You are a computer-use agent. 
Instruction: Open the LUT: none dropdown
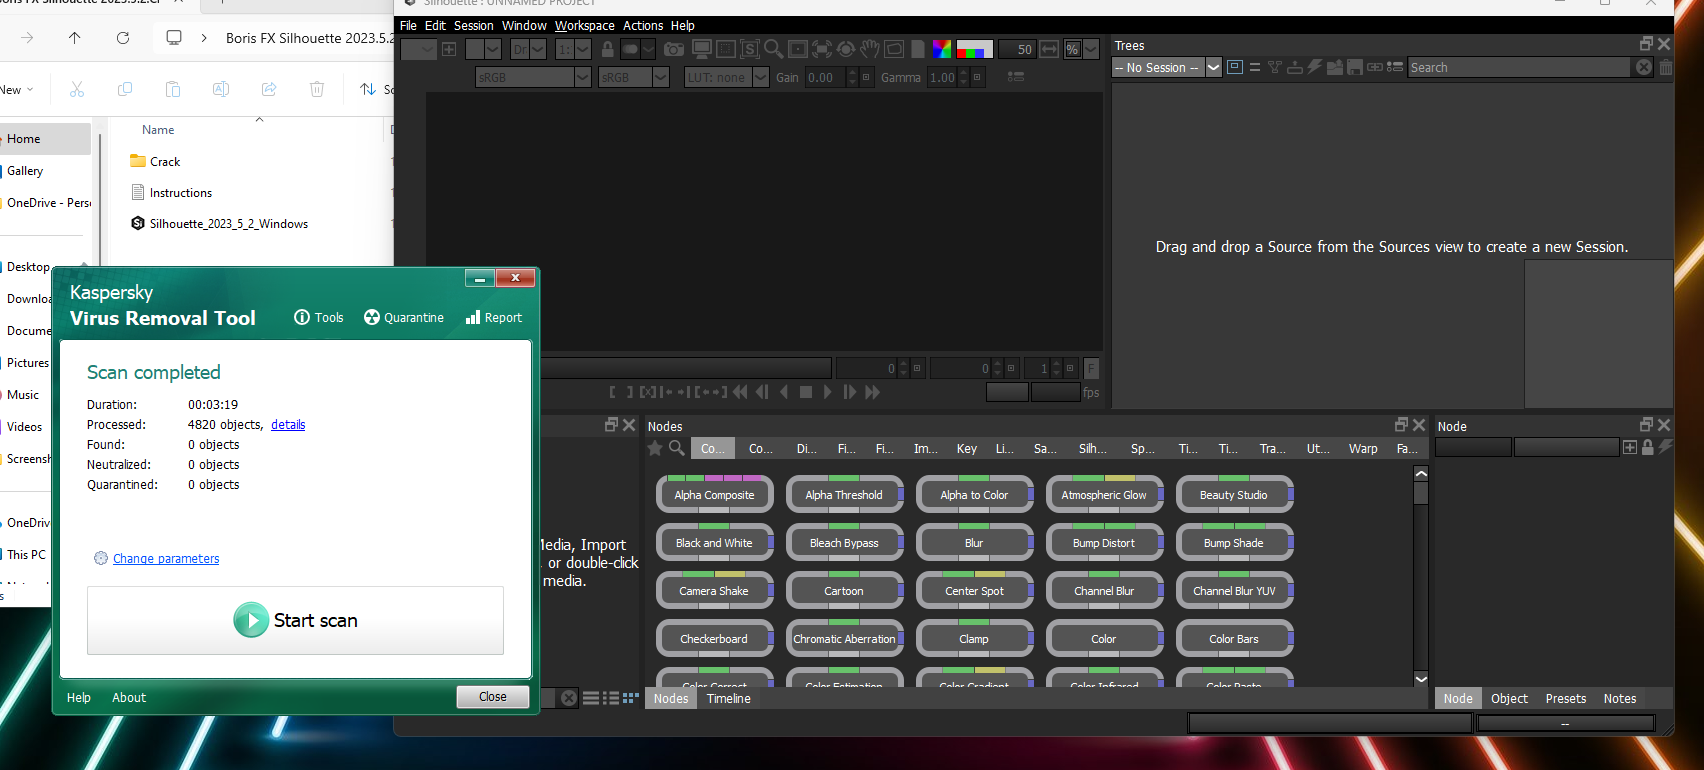(727, 77)
